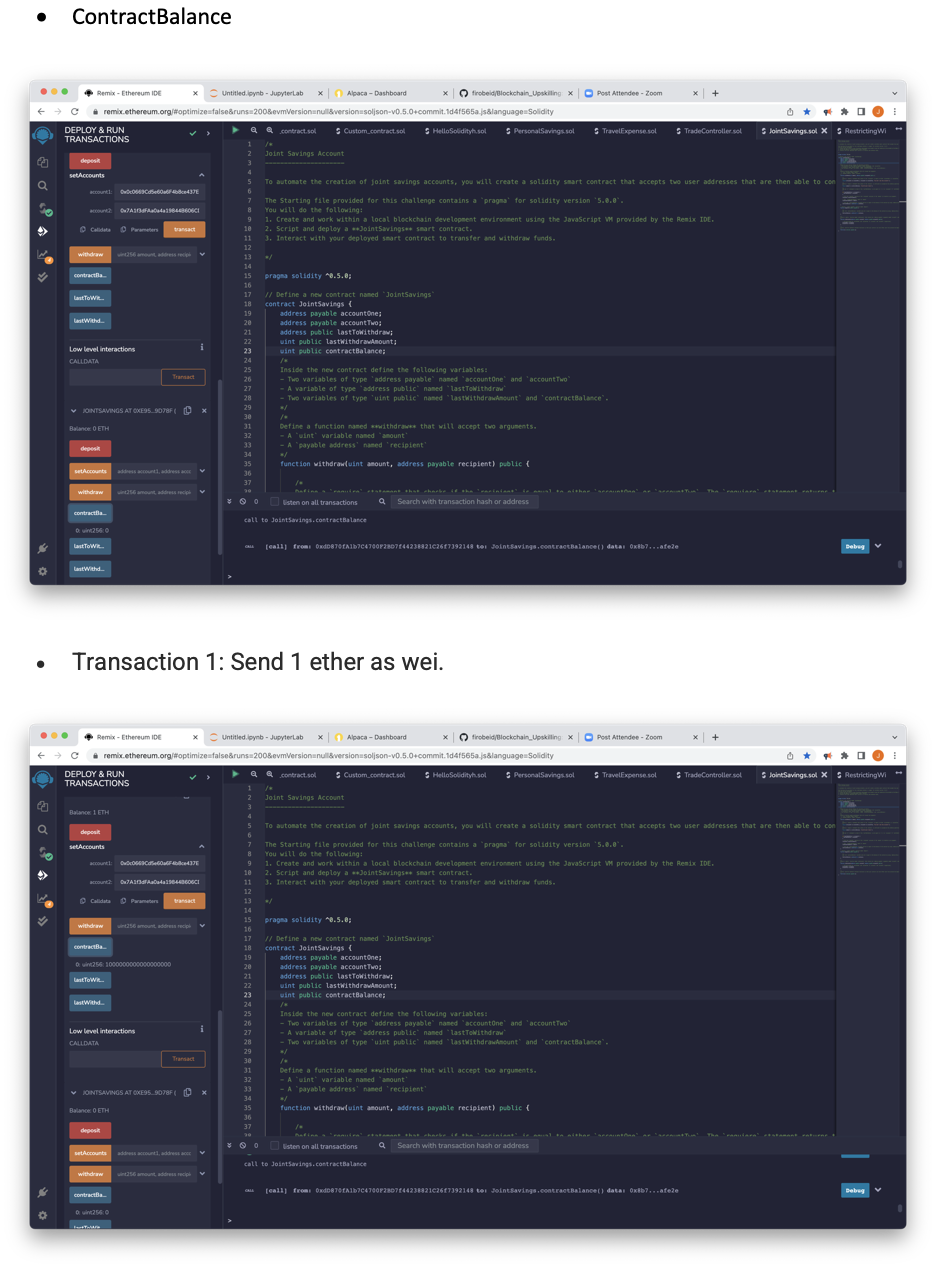Switch to HelloSolidityh.sol tab, ContractBalance screenshot
The width and height of the screenshot is (936, 1268).
click(455, 131)
